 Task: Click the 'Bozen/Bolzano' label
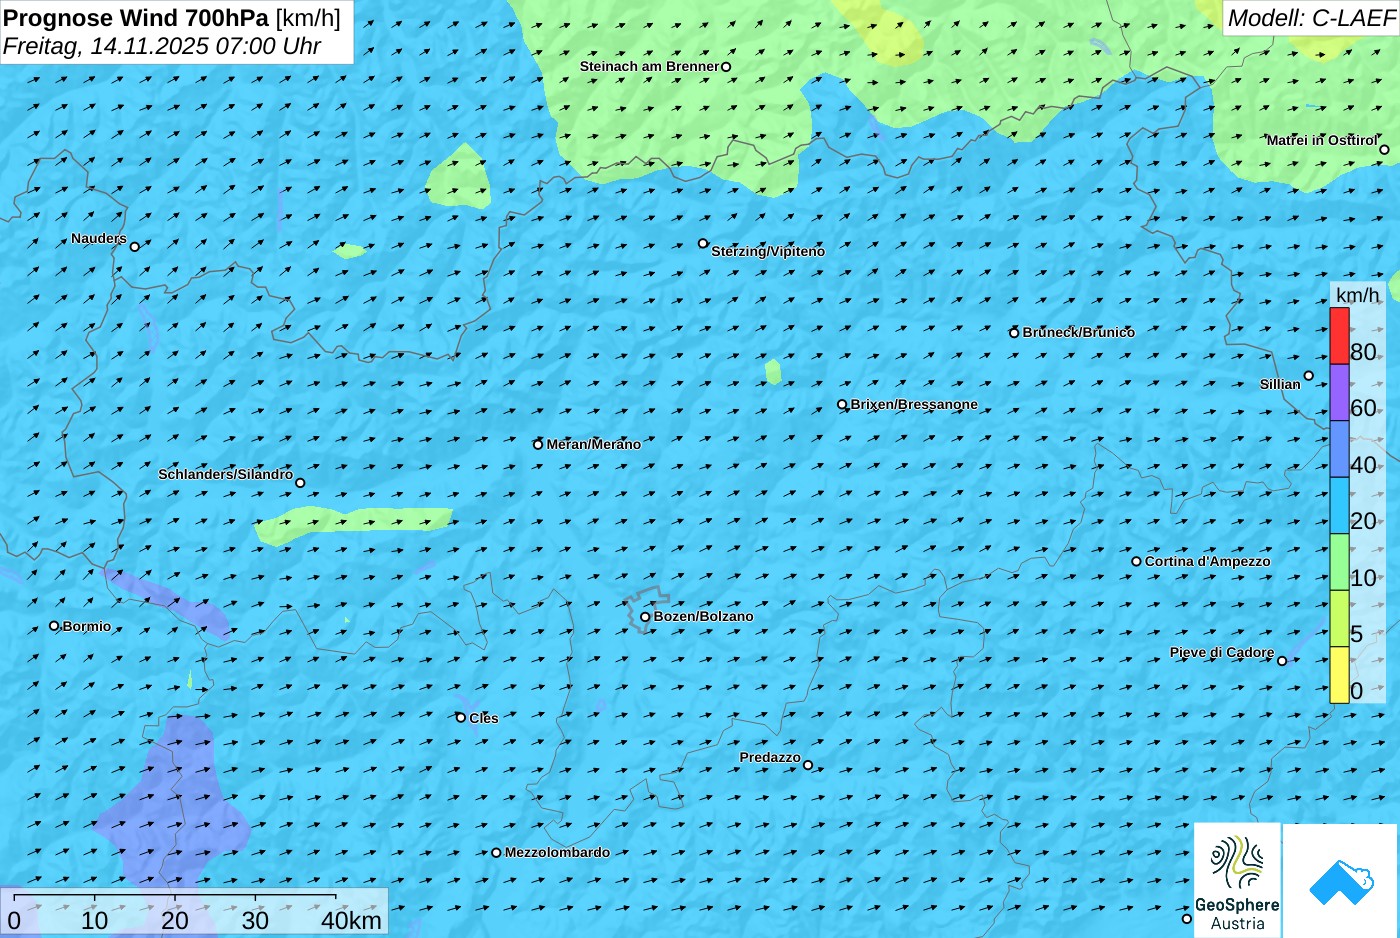(x=703, y=616)
